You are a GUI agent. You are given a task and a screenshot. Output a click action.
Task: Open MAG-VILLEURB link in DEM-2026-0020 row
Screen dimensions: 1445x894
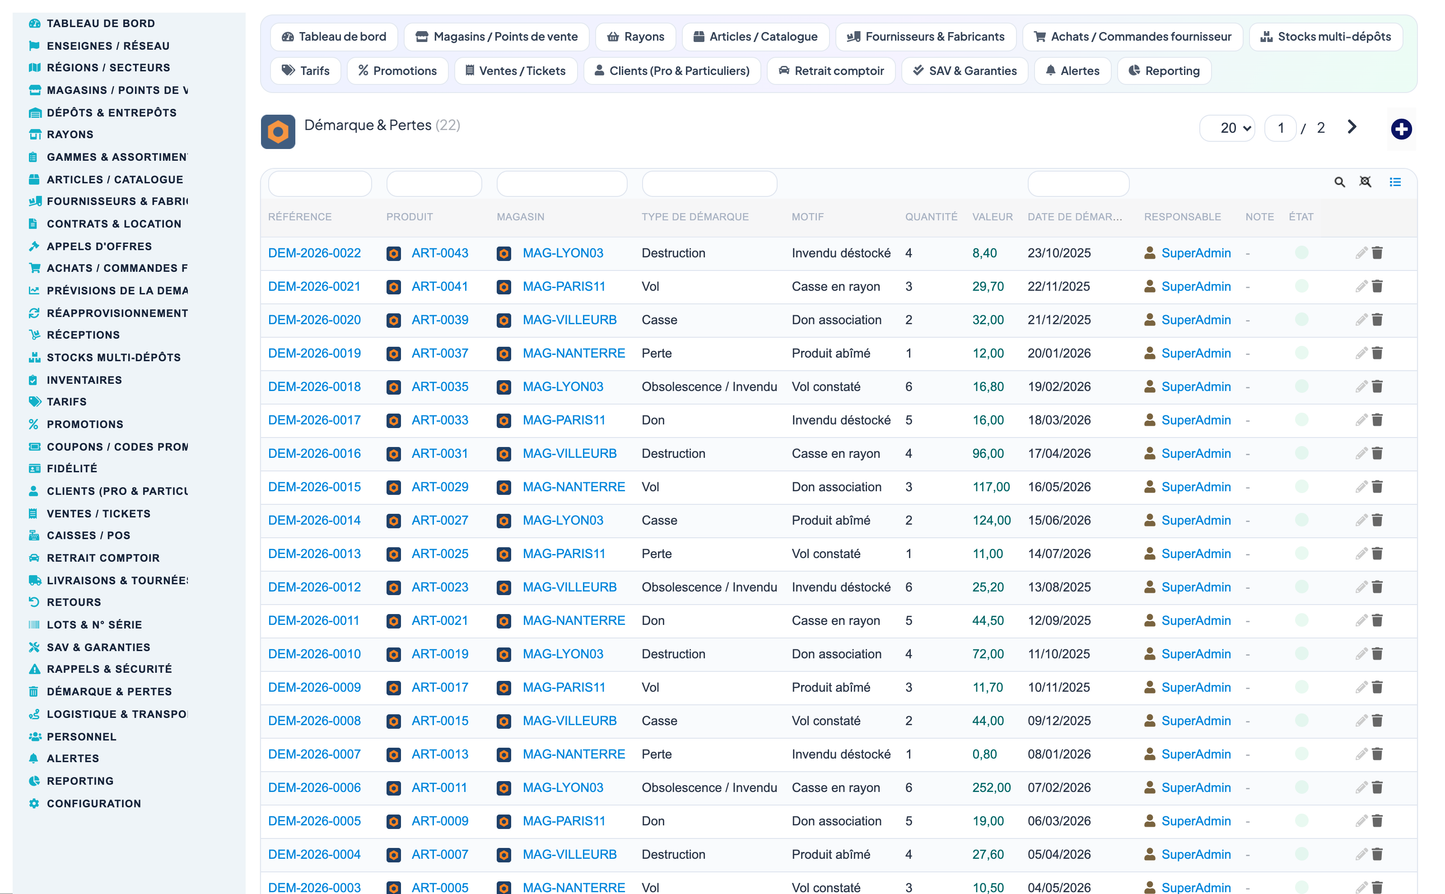569,320
